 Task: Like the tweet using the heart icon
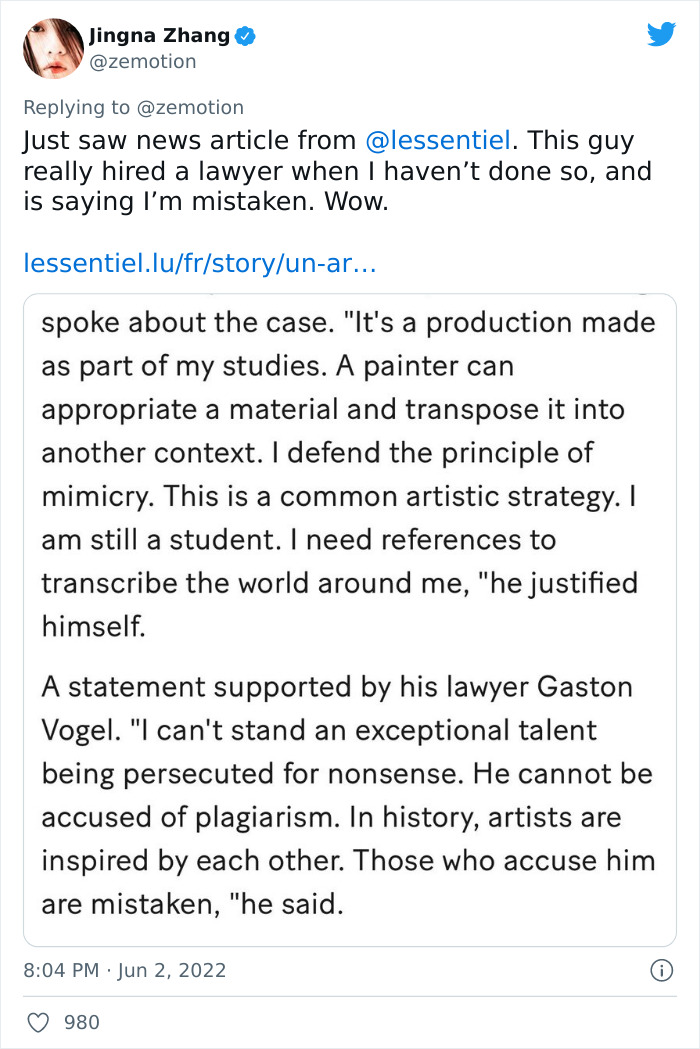coord(40,1022)
